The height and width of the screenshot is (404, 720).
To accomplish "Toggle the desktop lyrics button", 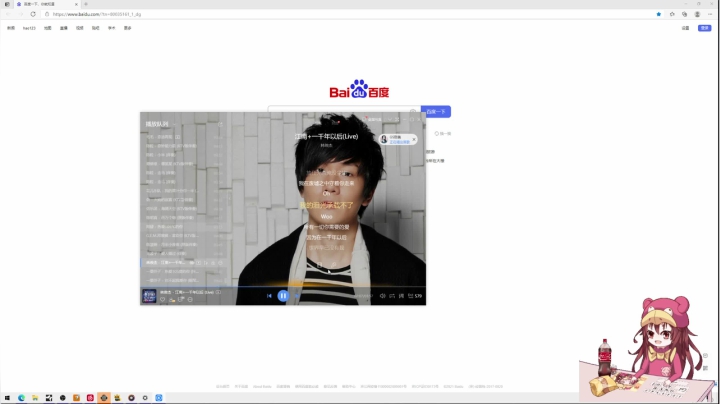I will pyautogui.click(x=401, y=296).
